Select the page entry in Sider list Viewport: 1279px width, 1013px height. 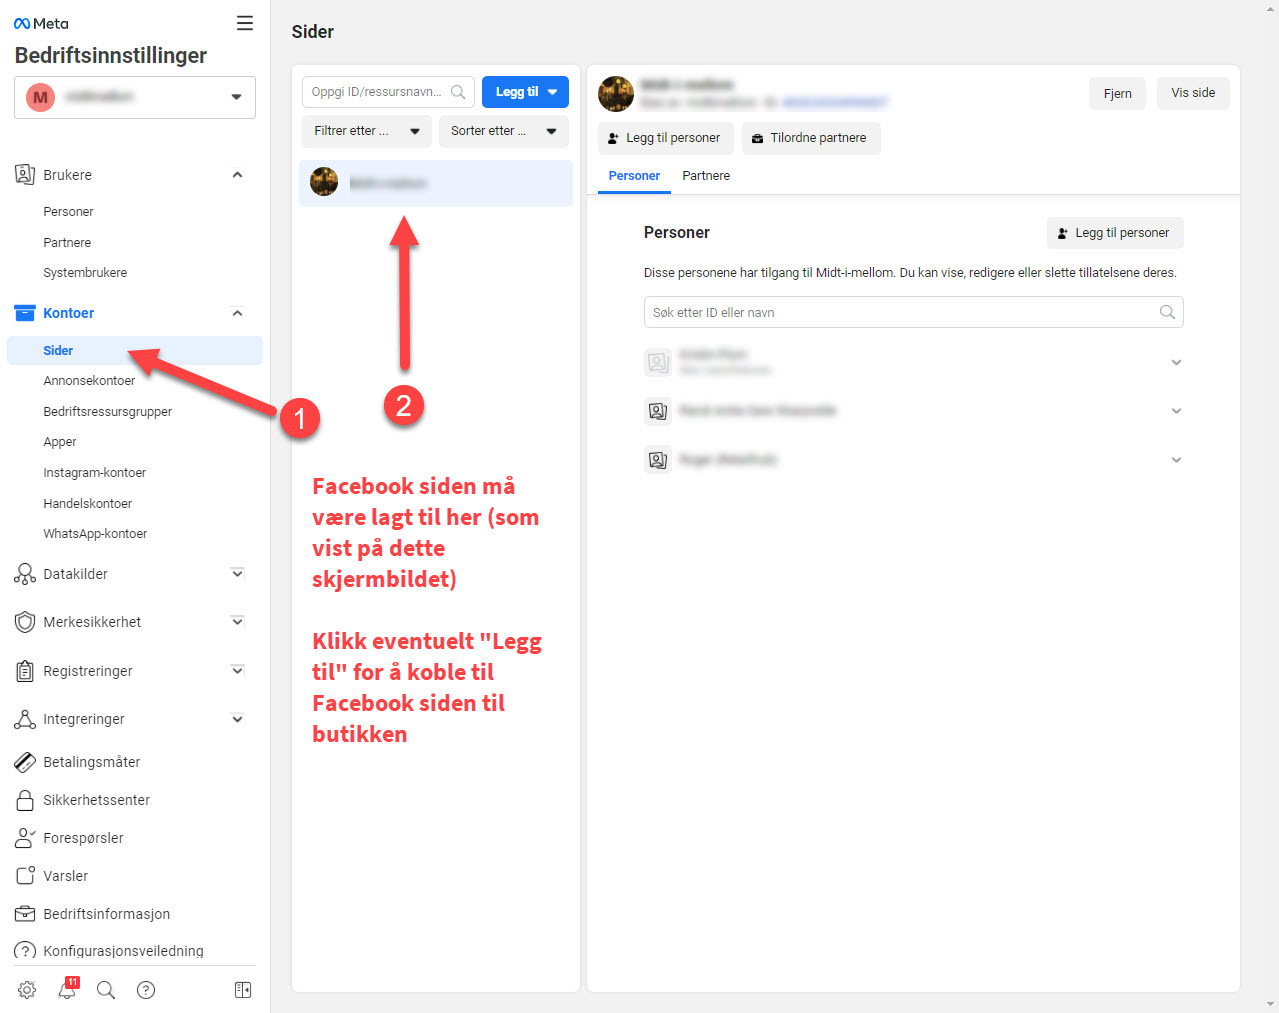[x=436, y=184]
